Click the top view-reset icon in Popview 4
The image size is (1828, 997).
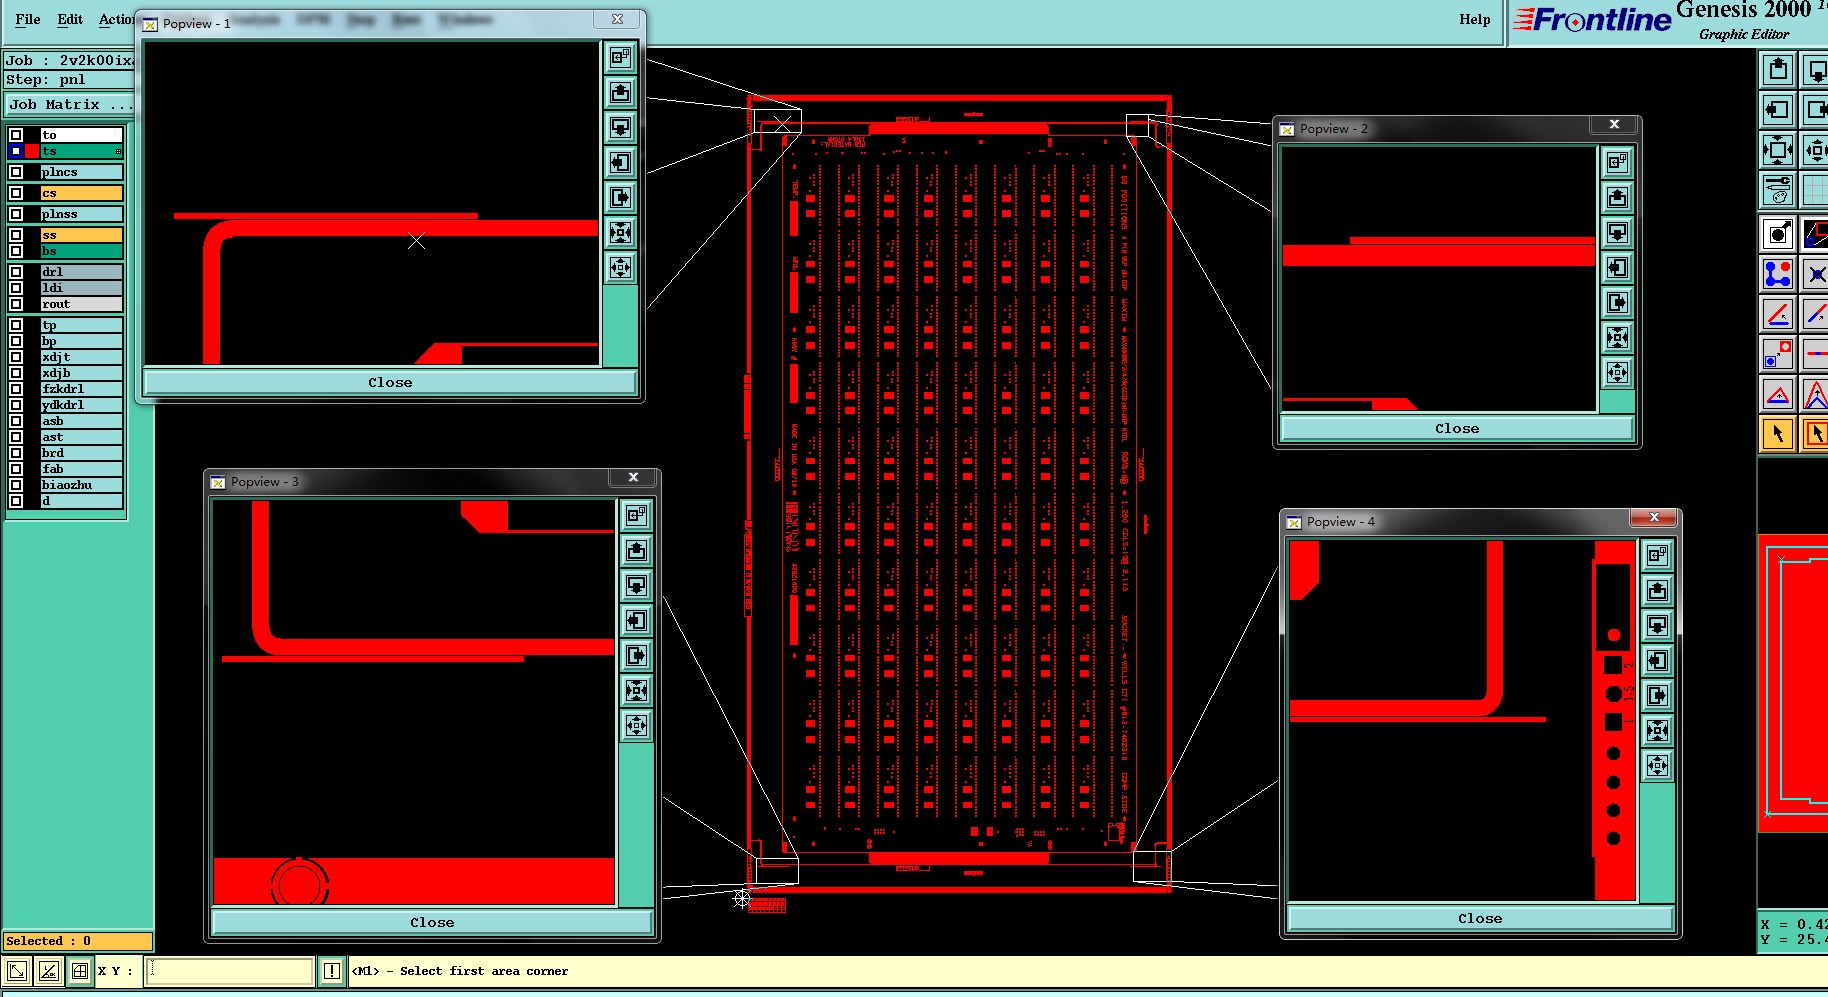click(x=1657, y=556)
